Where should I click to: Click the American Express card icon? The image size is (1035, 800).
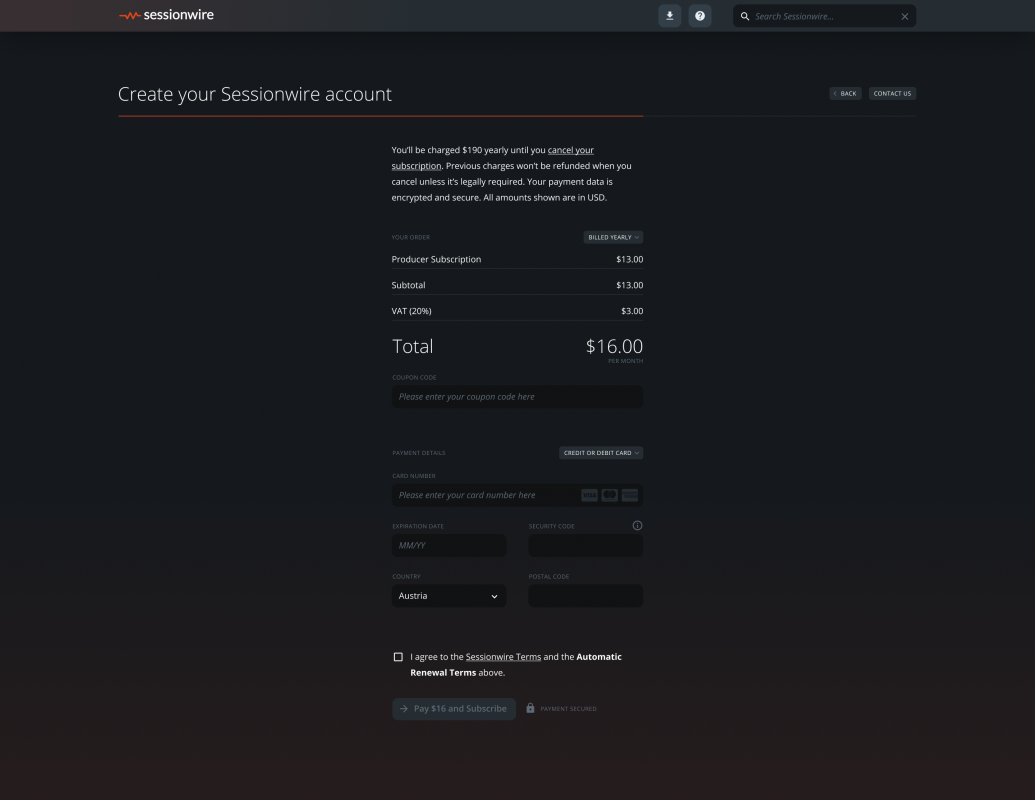630,495
